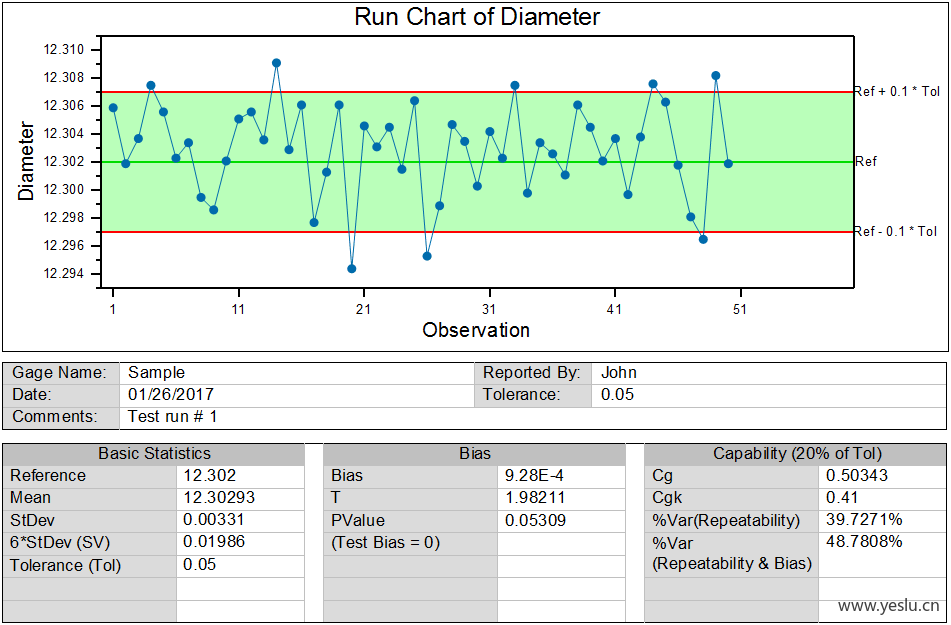This screenshot has width=951, height=625.
Task: Select the "Ref + 0.1 * Tol" line label
Action: (x=896, y=91)
